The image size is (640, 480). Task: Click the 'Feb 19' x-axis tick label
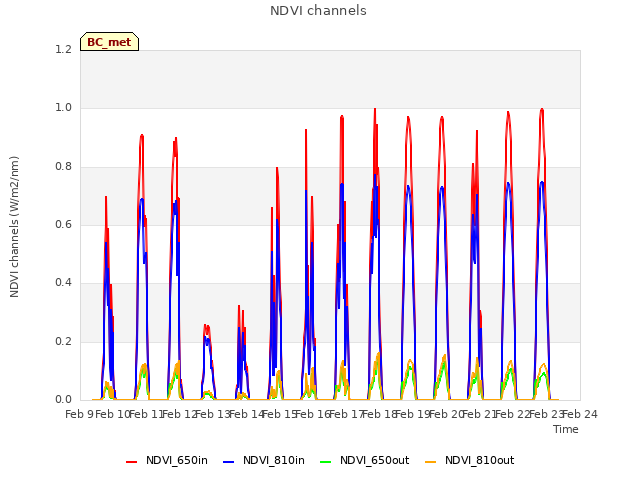pyautogui.click(x=413, y=414)
